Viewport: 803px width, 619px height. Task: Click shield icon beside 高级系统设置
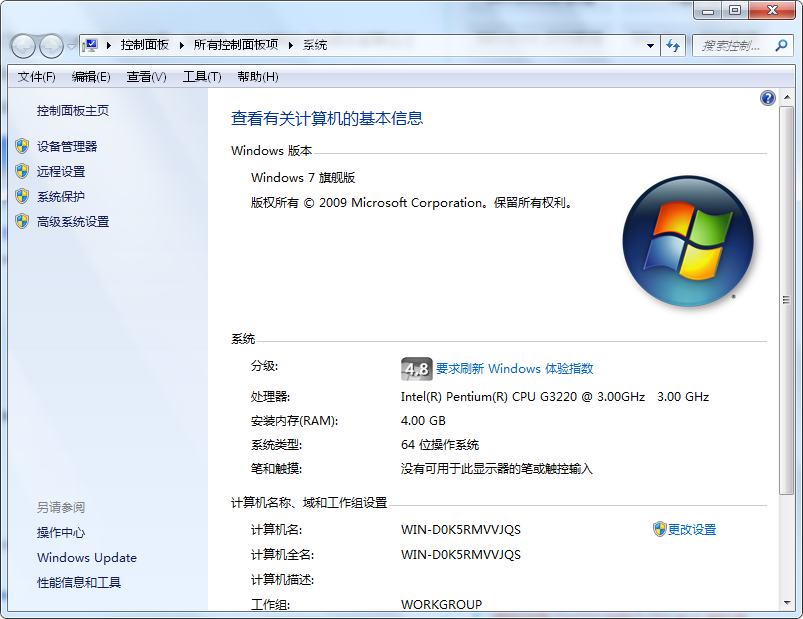[22, 221]
